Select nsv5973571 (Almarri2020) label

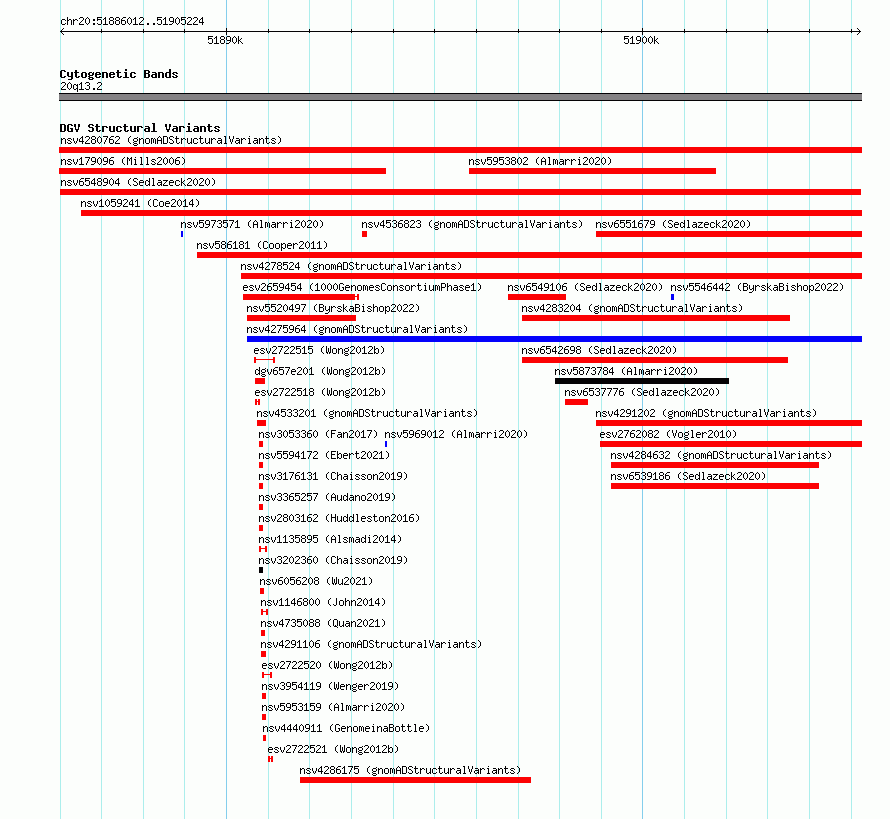[252, 224]
